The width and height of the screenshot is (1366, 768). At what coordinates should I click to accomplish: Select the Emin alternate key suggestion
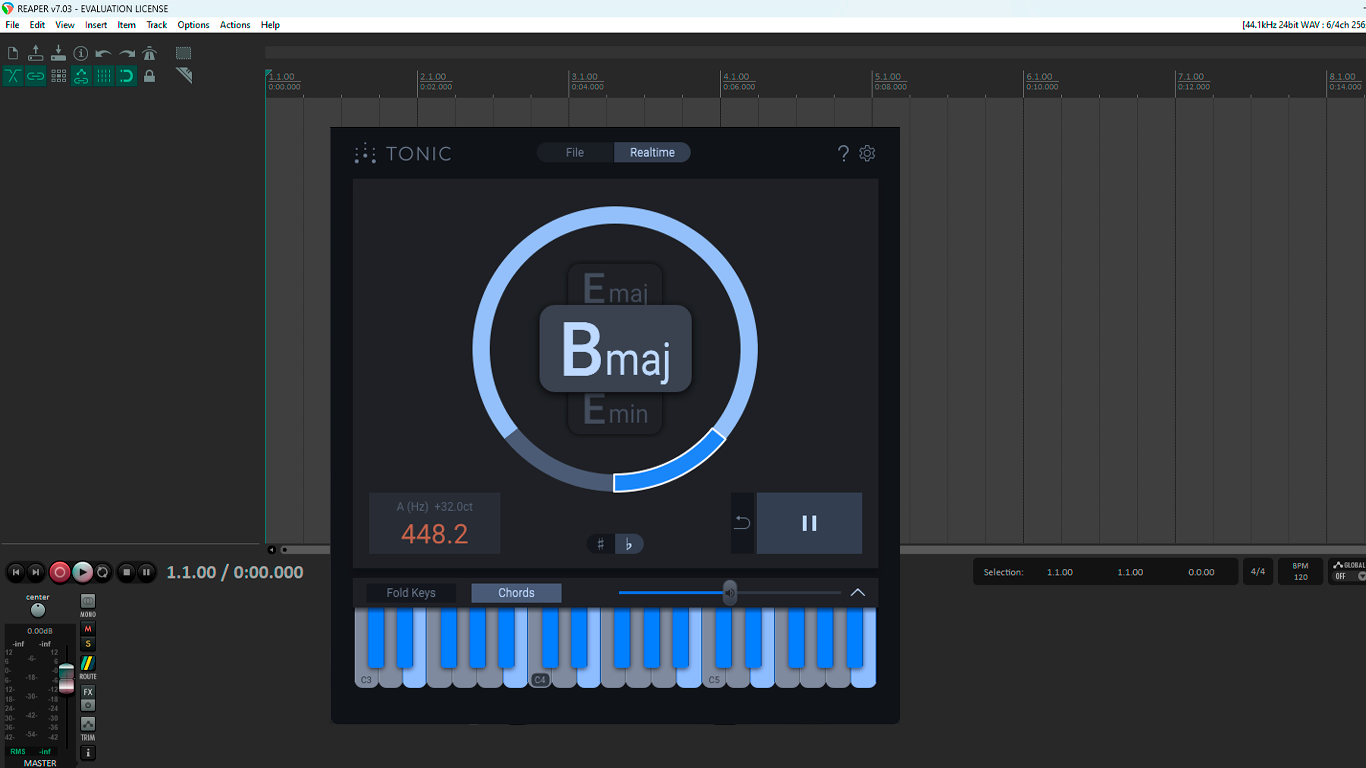click(x=615, y=411)
